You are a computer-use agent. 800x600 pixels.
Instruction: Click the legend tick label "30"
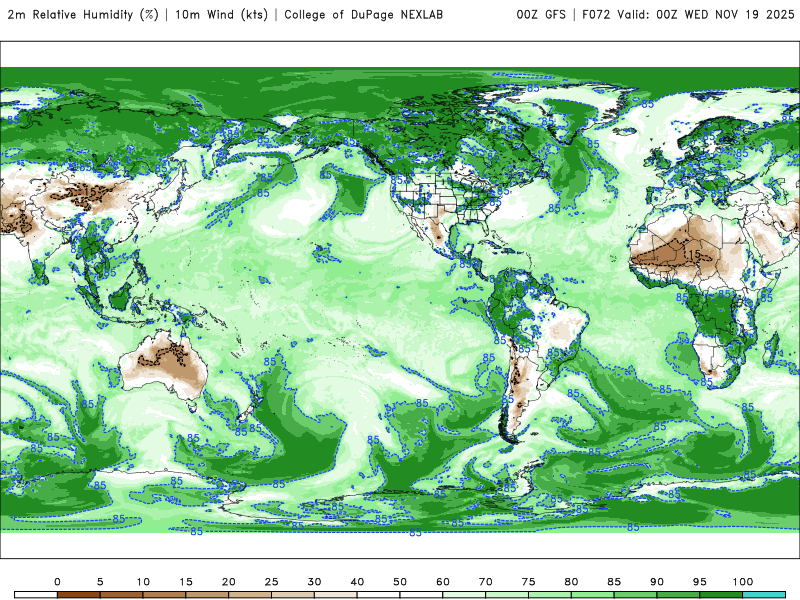314,582
